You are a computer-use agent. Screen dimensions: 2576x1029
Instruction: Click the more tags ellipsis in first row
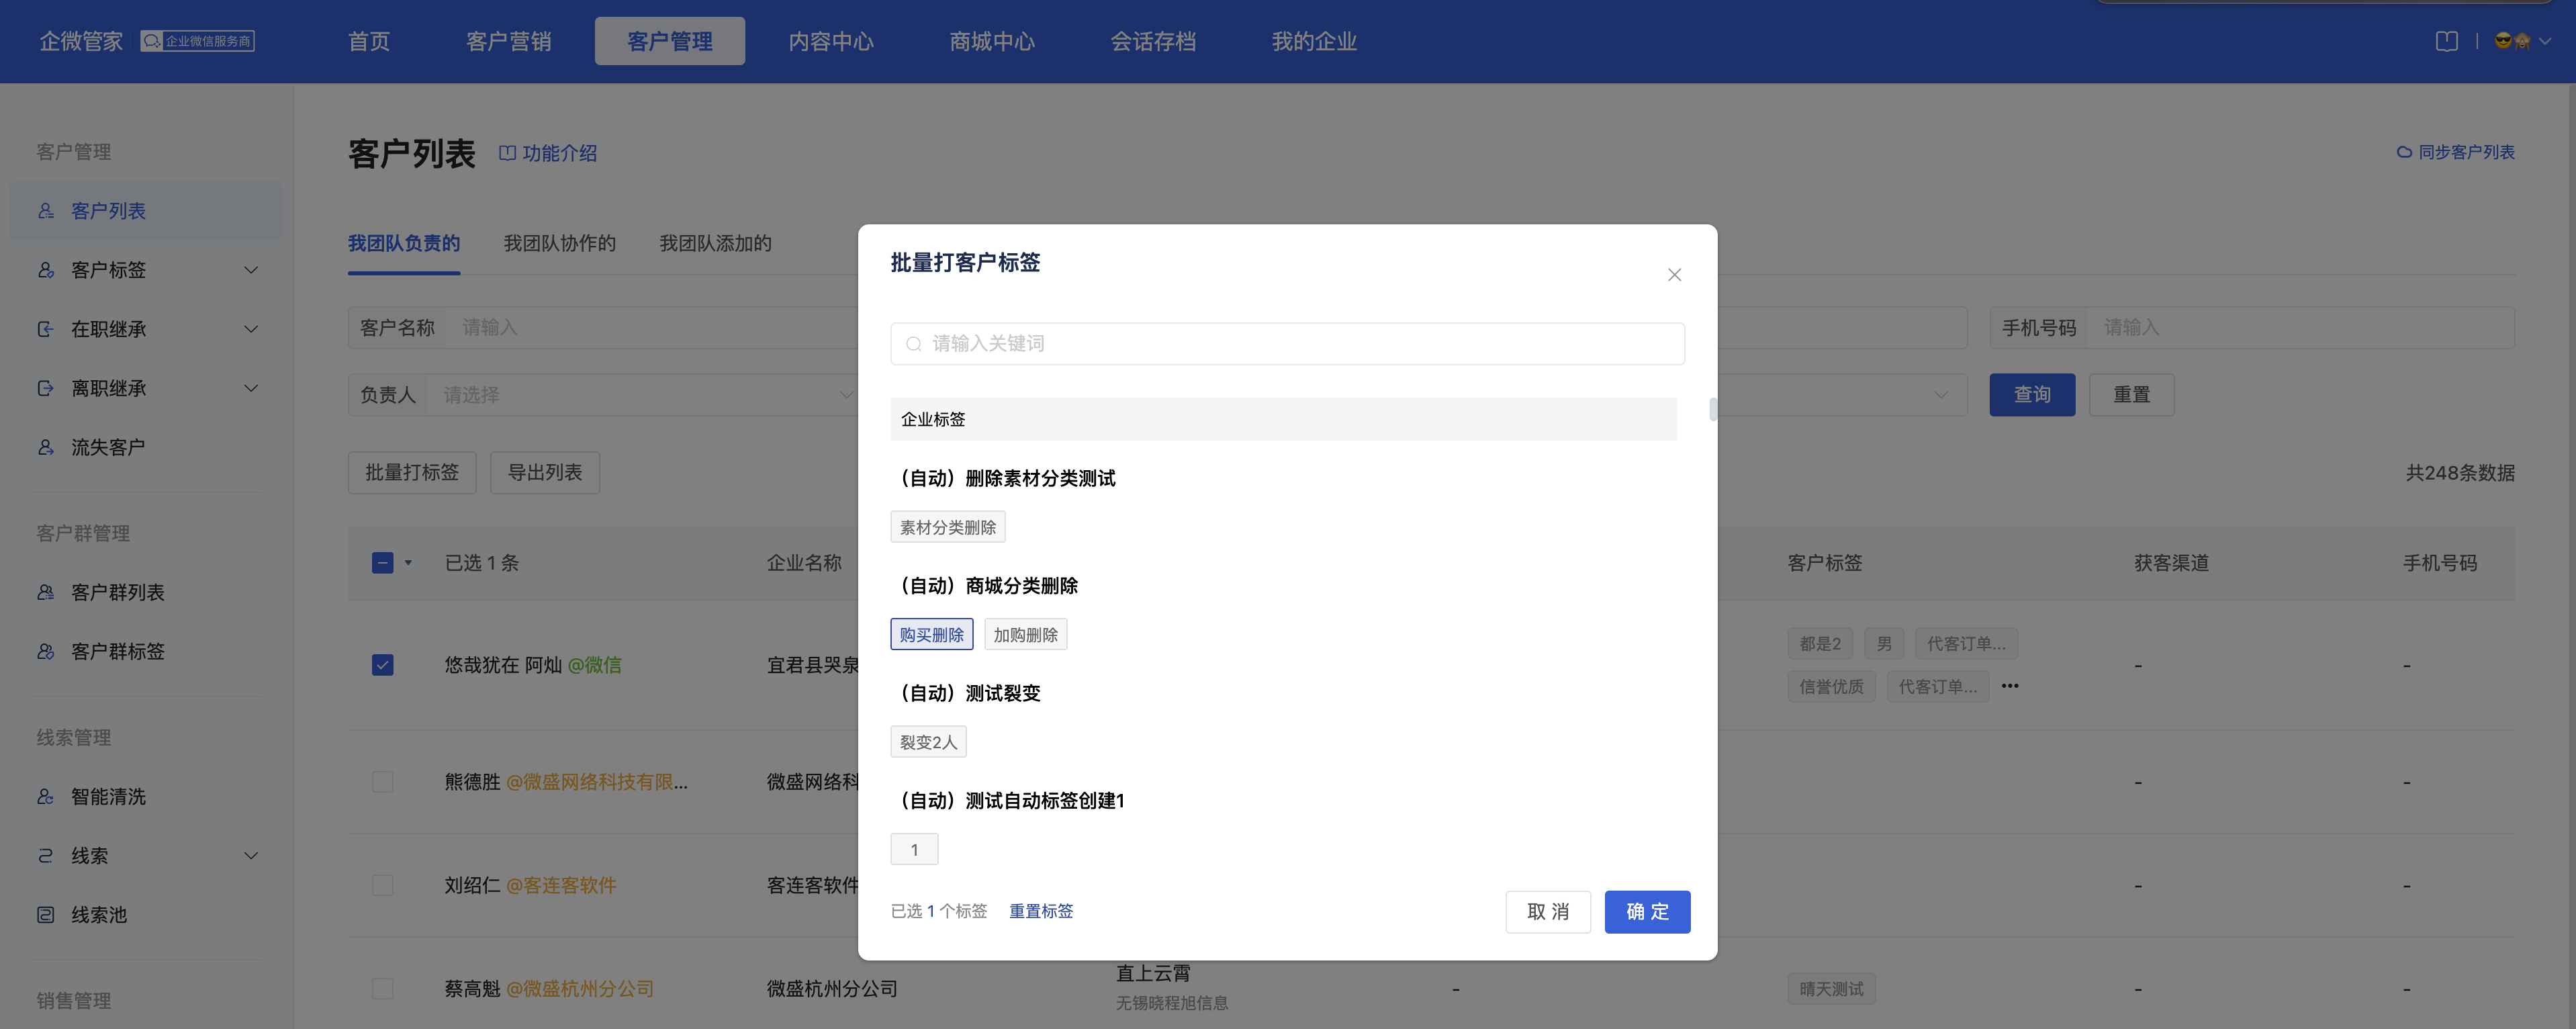point(2010,686)
